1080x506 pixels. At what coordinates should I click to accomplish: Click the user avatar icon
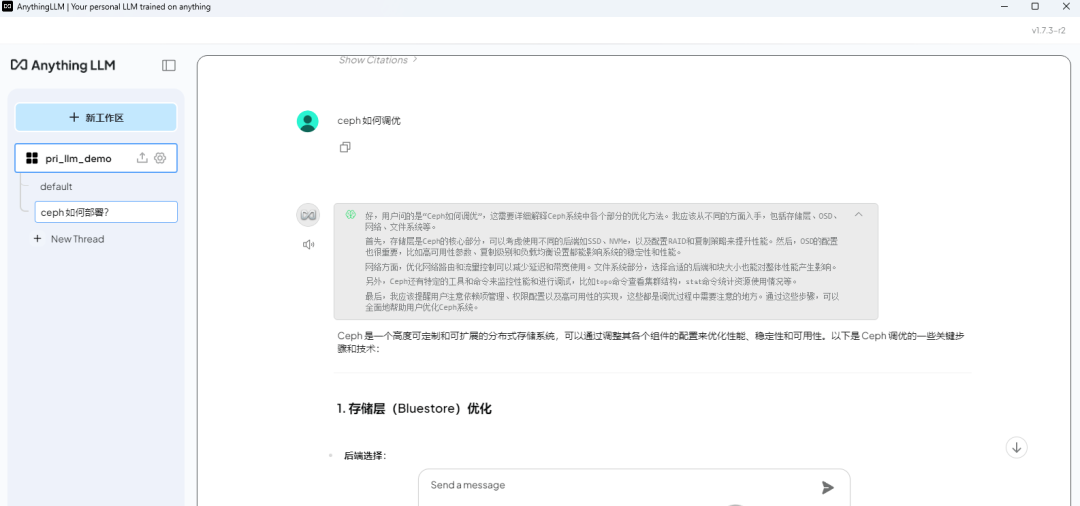[x=307, y=121]
